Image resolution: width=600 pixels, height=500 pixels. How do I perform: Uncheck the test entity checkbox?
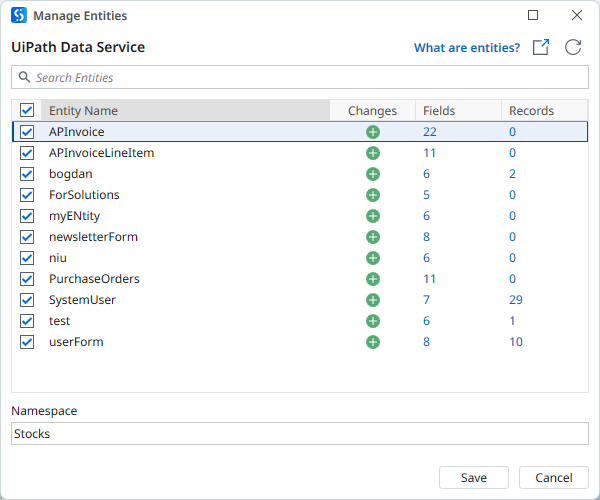[27, 321]
